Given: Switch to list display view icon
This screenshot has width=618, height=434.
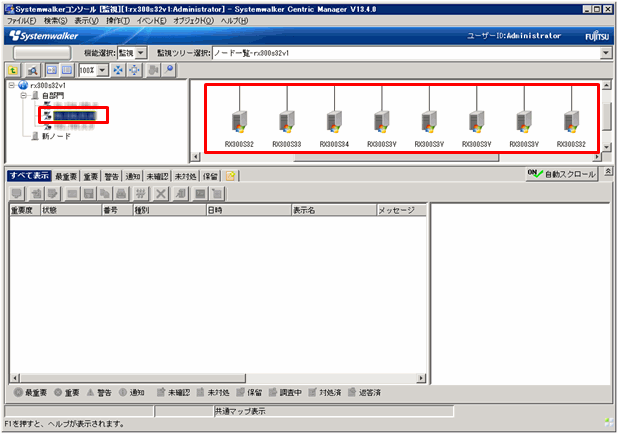Looking at the screenshot, I should click(x=67, y=71).
